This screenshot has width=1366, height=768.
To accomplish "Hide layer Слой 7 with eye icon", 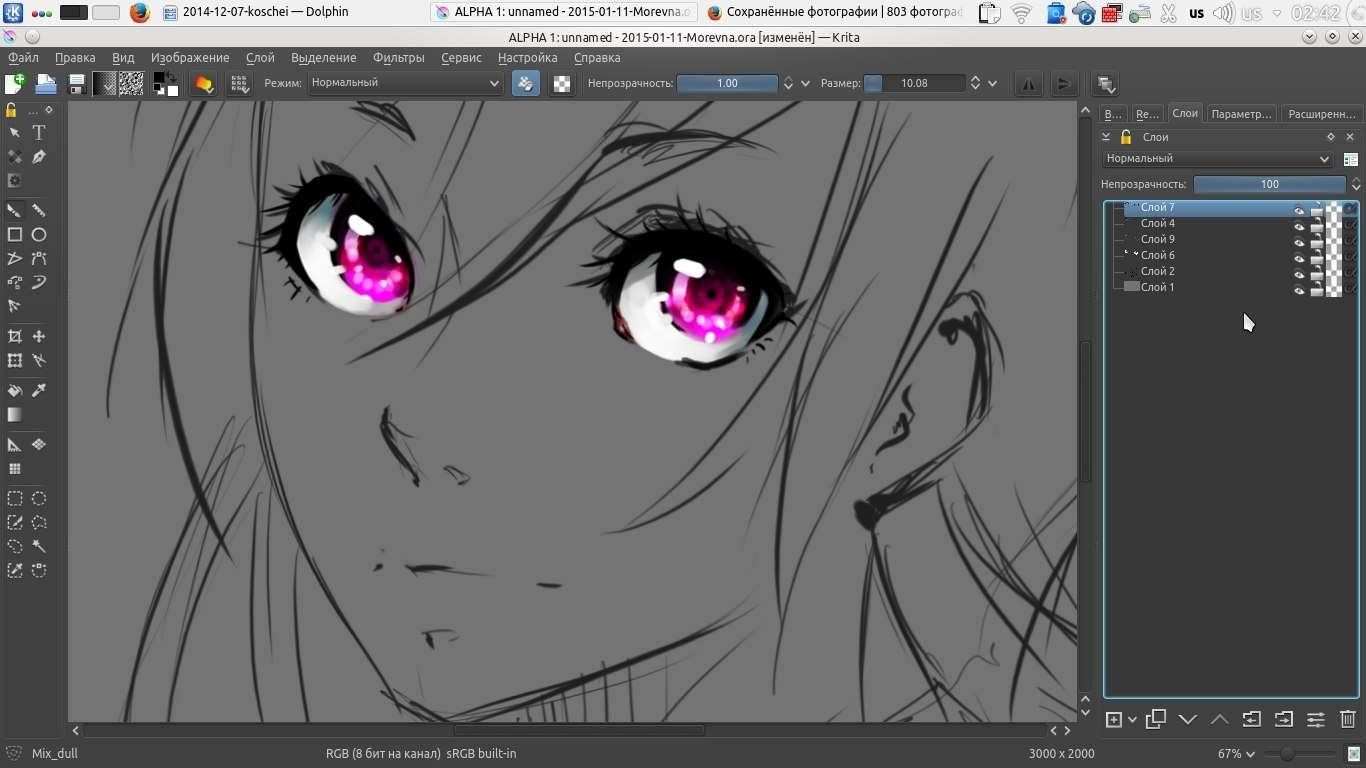I will (x=1299, y=210).
